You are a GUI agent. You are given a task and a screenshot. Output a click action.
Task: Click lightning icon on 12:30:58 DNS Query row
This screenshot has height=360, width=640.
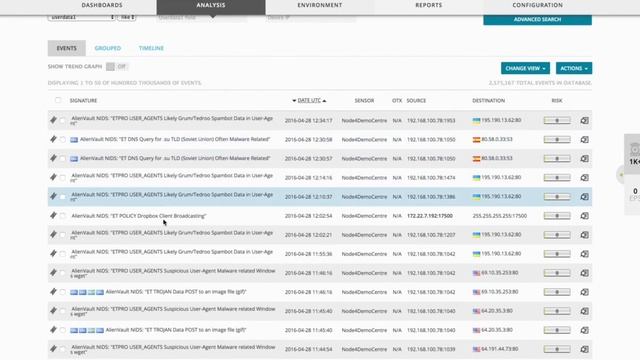pyautogui.click(x=53, y=139)
